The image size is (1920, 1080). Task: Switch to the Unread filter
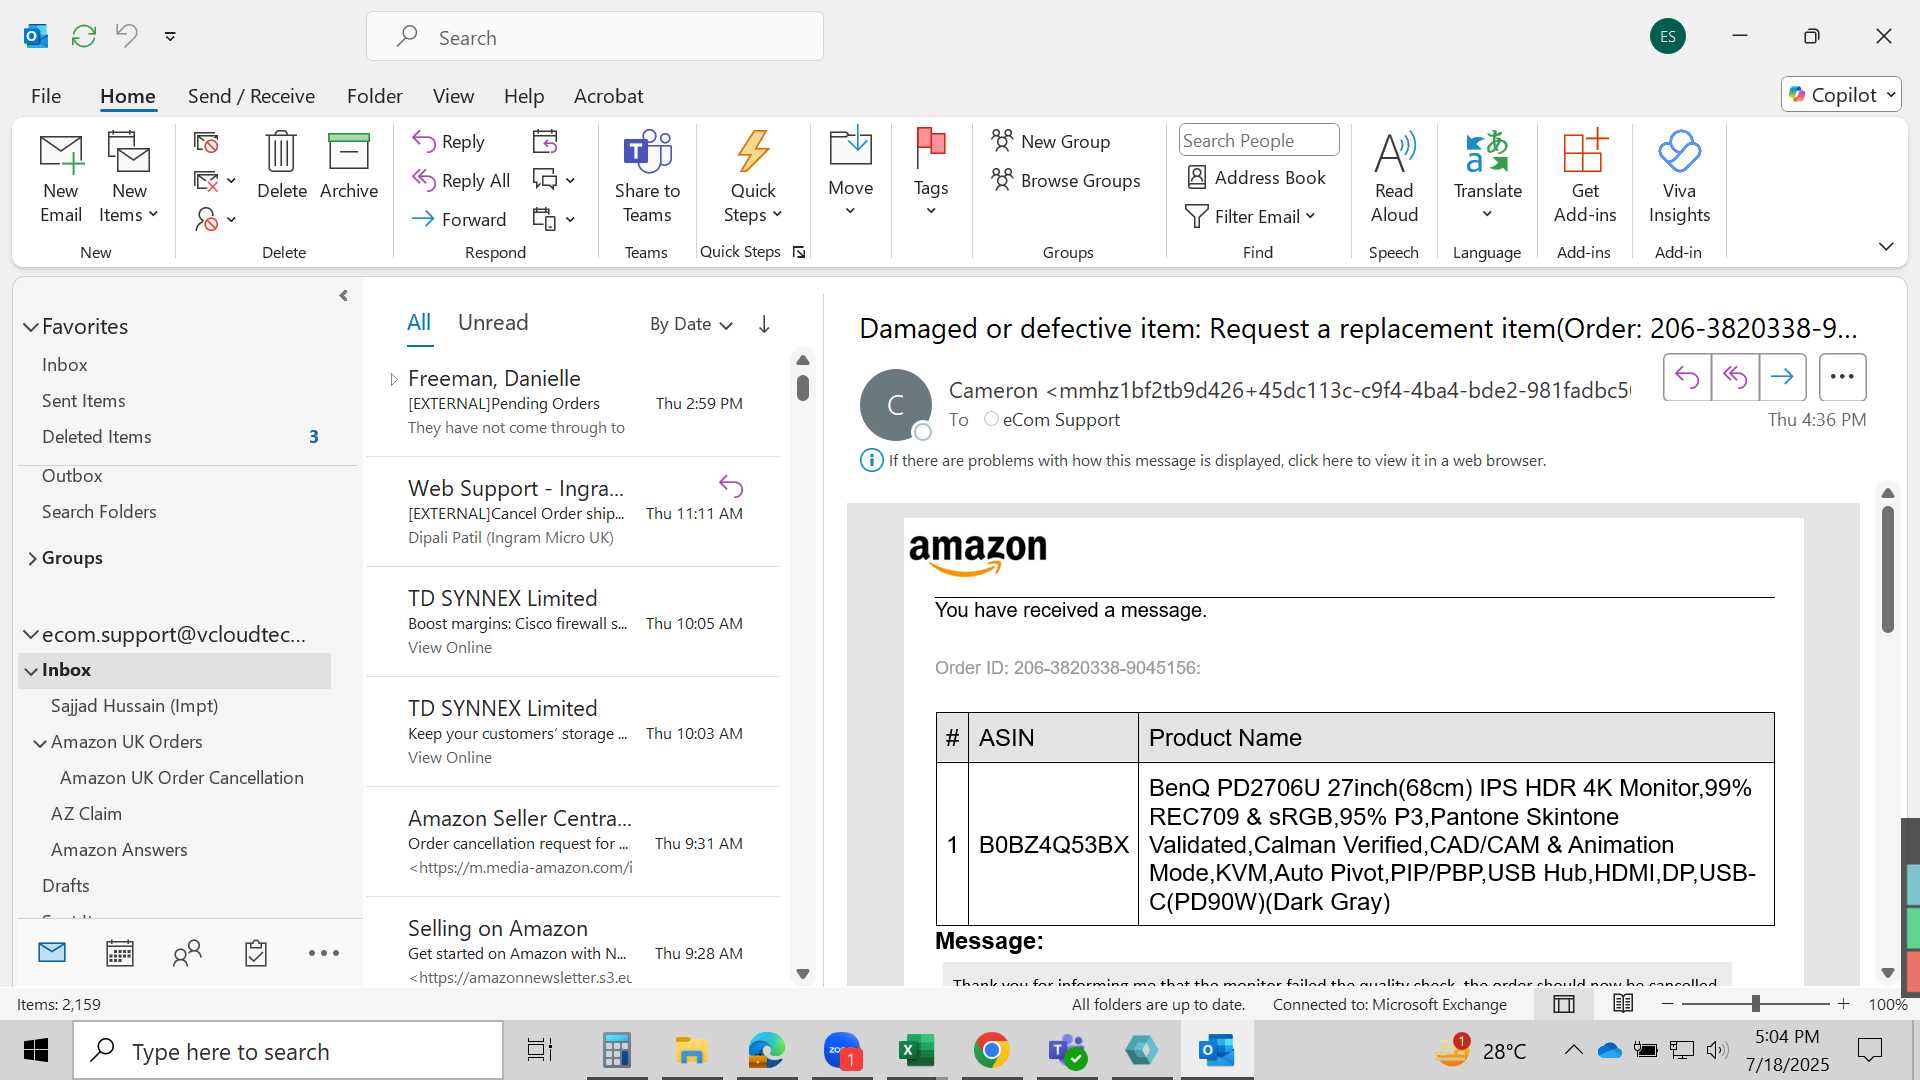click(x=493, y=323)
